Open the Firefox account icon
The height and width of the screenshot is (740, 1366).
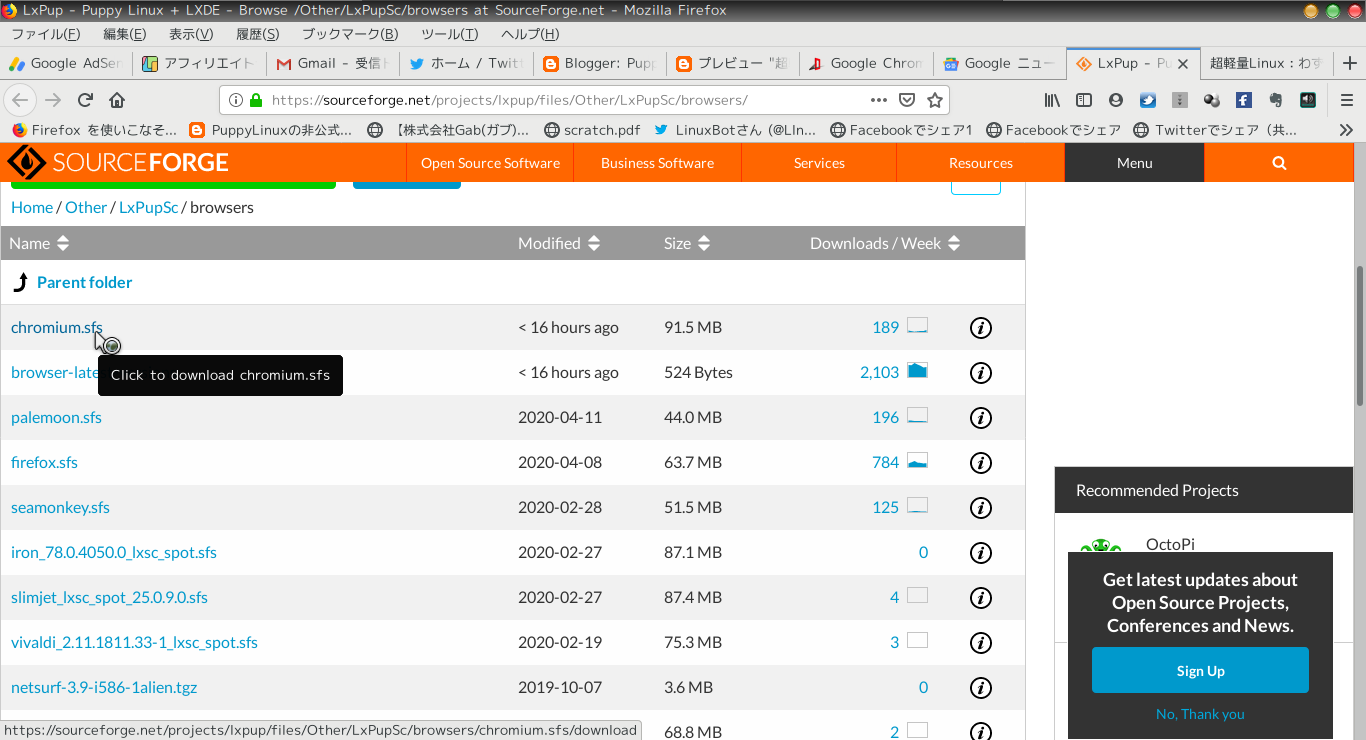pos(1116,100)
